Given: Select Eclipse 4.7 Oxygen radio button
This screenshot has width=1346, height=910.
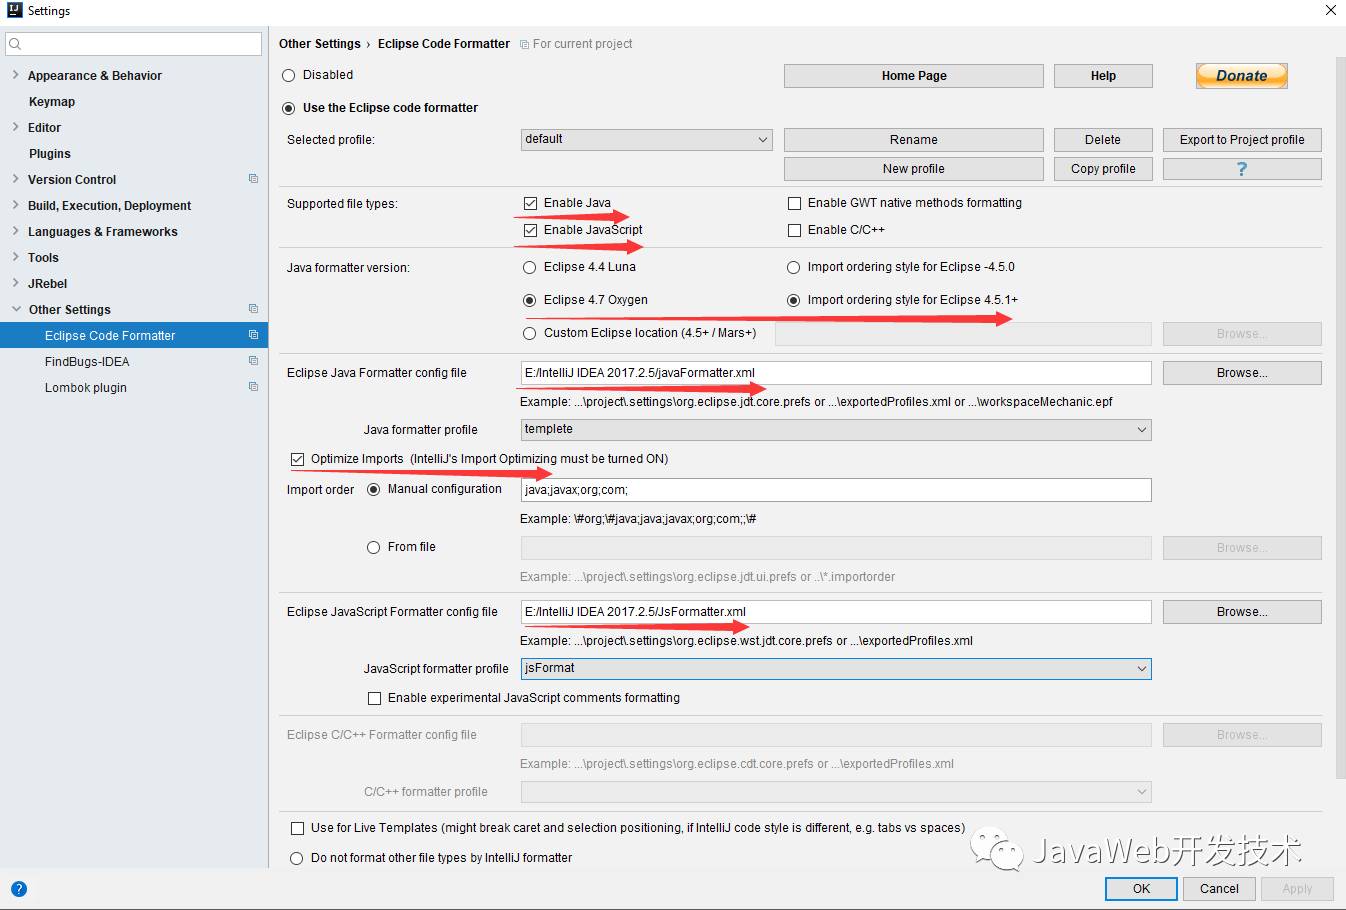Looking at the screenshot, I should (530, 300).
